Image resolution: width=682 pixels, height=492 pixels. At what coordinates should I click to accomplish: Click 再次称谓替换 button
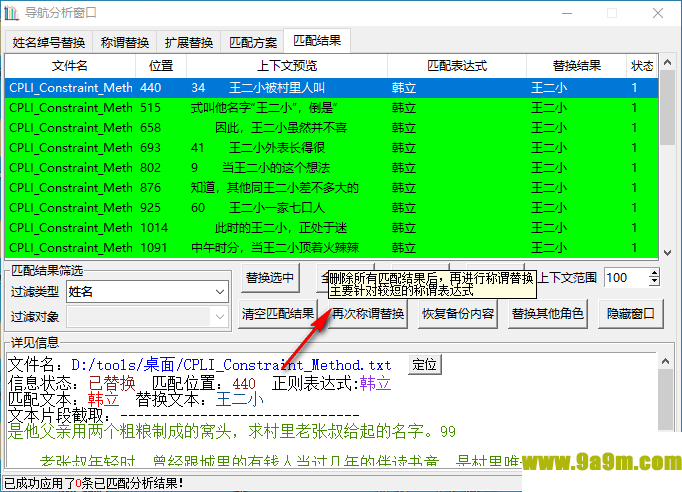[x=368, y=314]
